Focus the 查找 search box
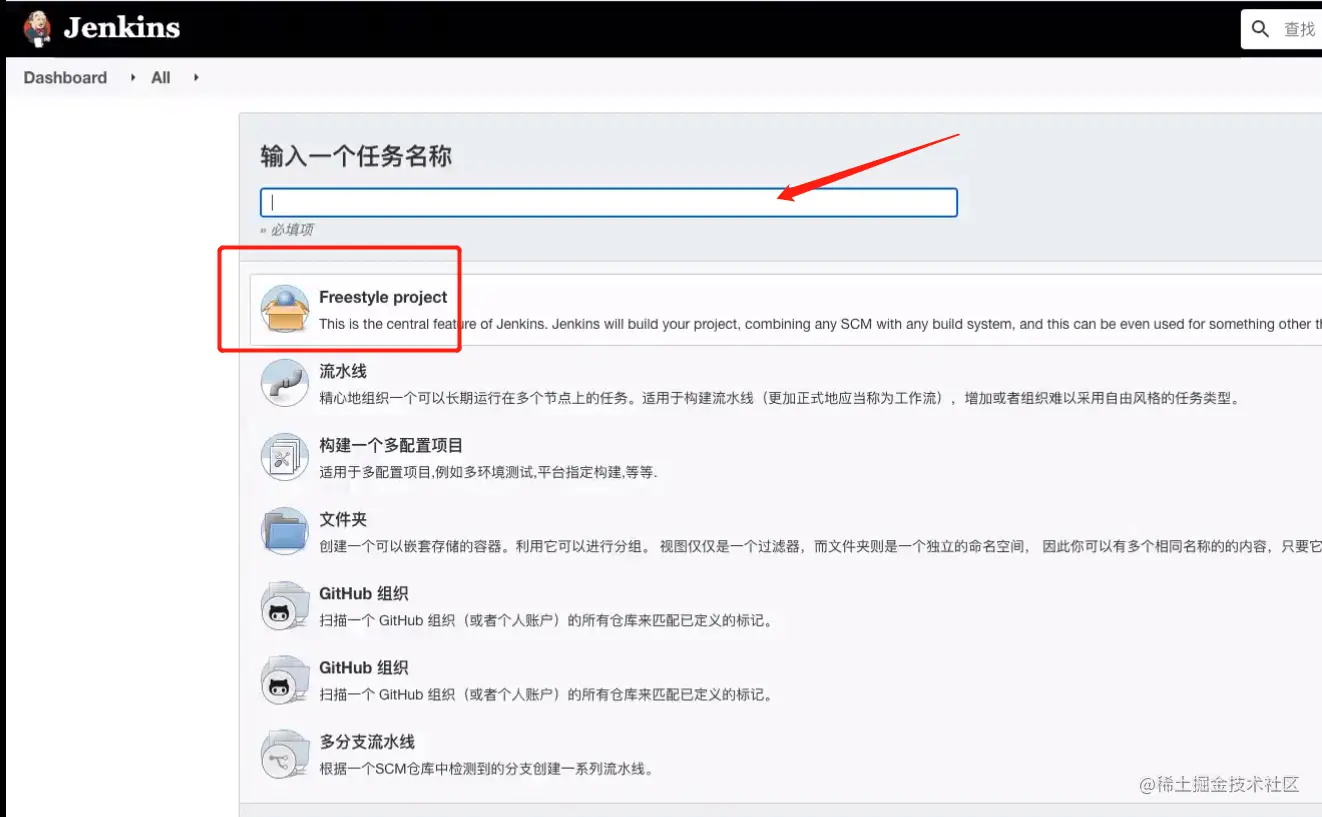 click(1282, 29)
